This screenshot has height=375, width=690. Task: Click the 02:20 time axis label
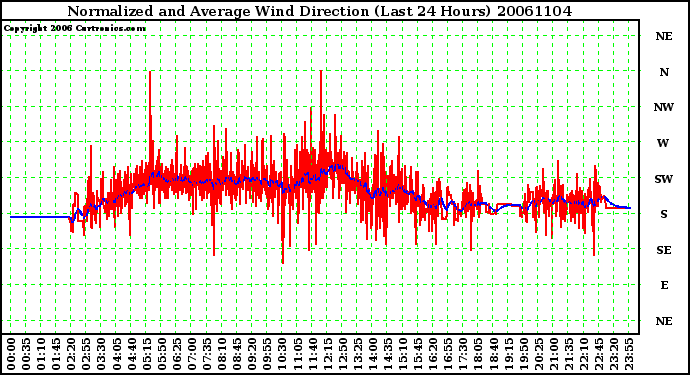71,354
